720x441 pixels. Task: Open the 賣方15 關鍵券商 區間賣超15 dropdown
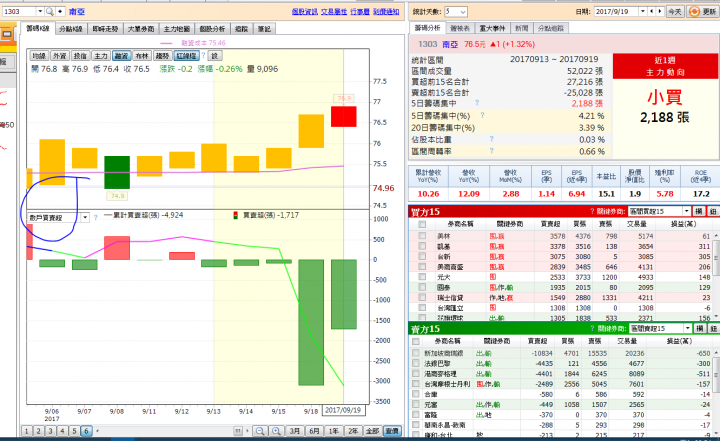point(687,328)
